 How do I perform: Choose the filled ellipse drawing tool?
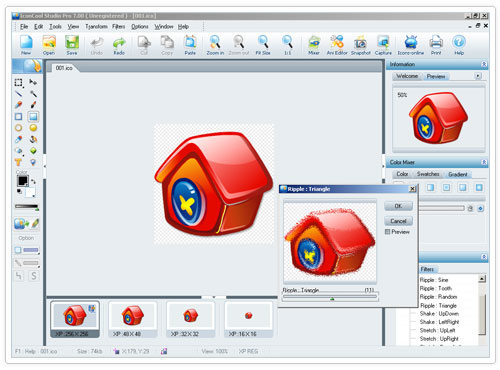(33, 128)
